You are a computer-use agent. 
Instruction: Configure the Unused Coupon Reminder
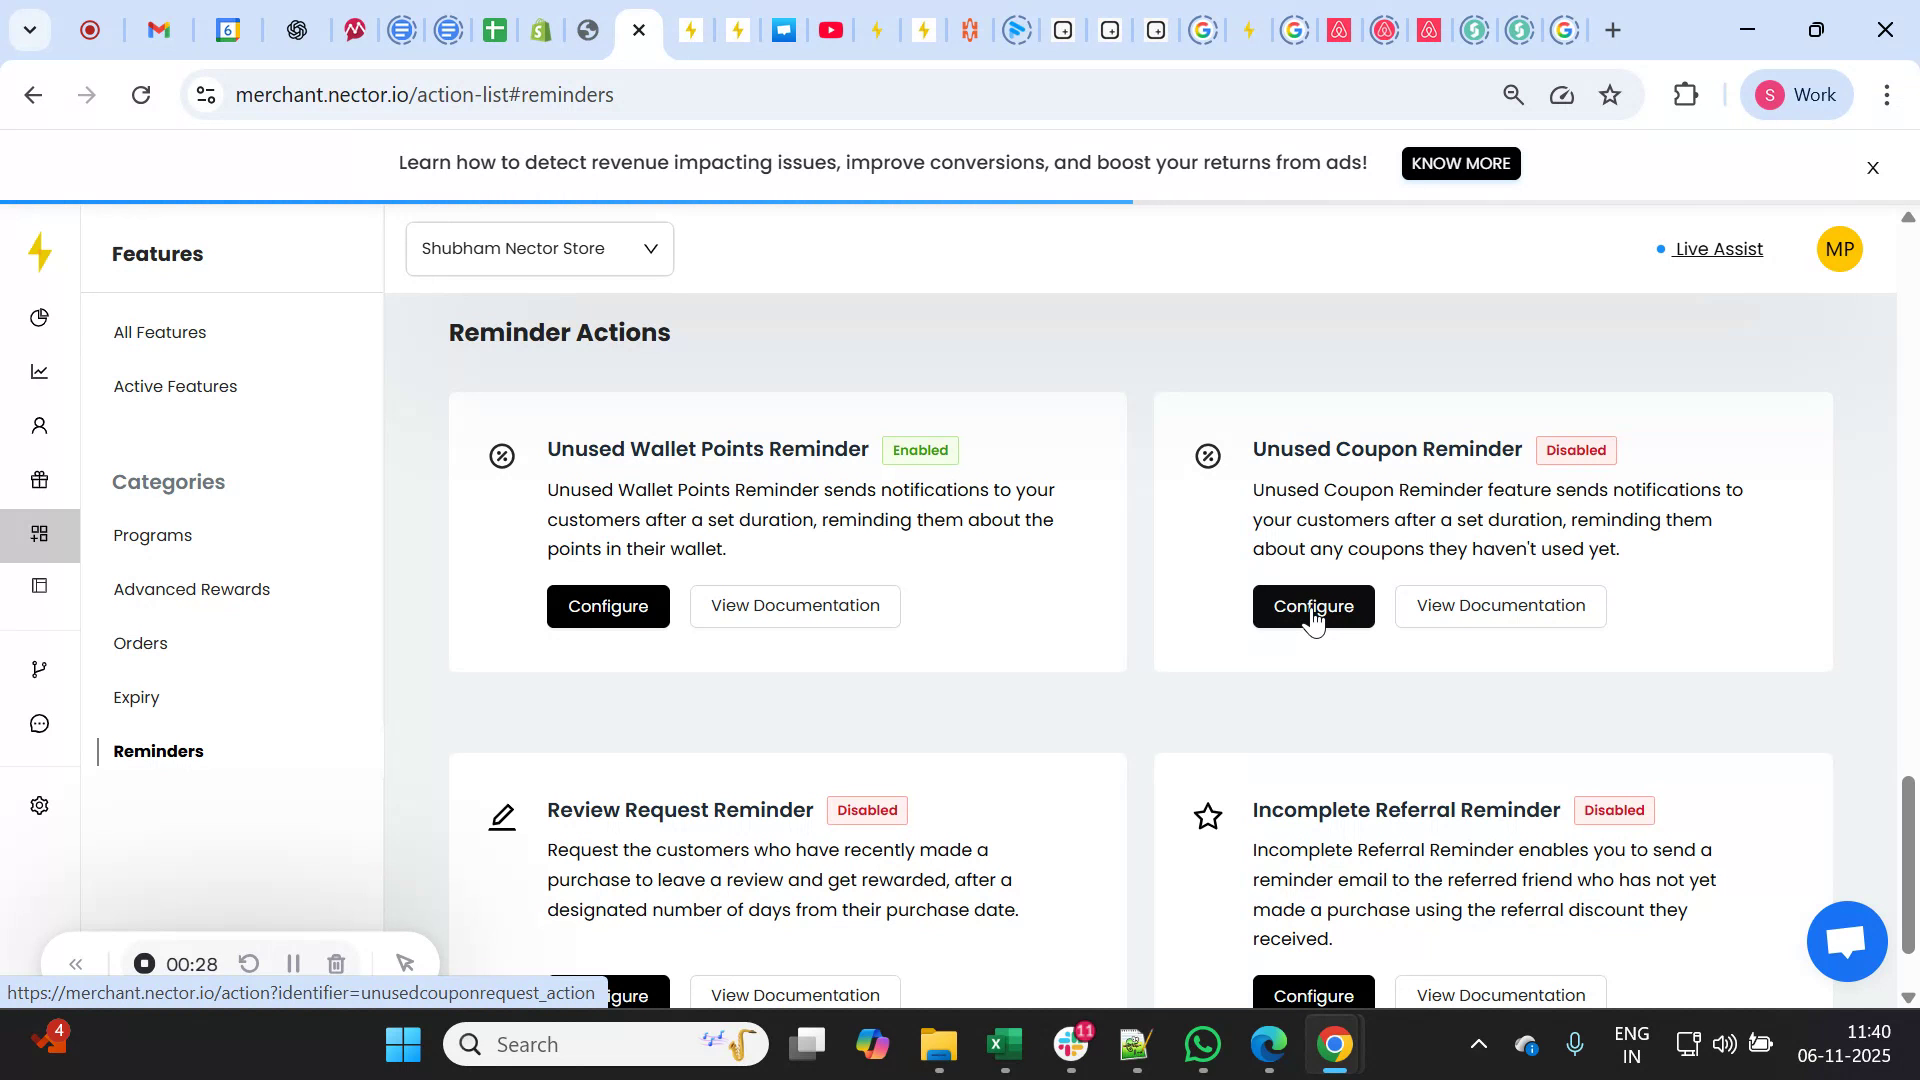[1313, 606]
